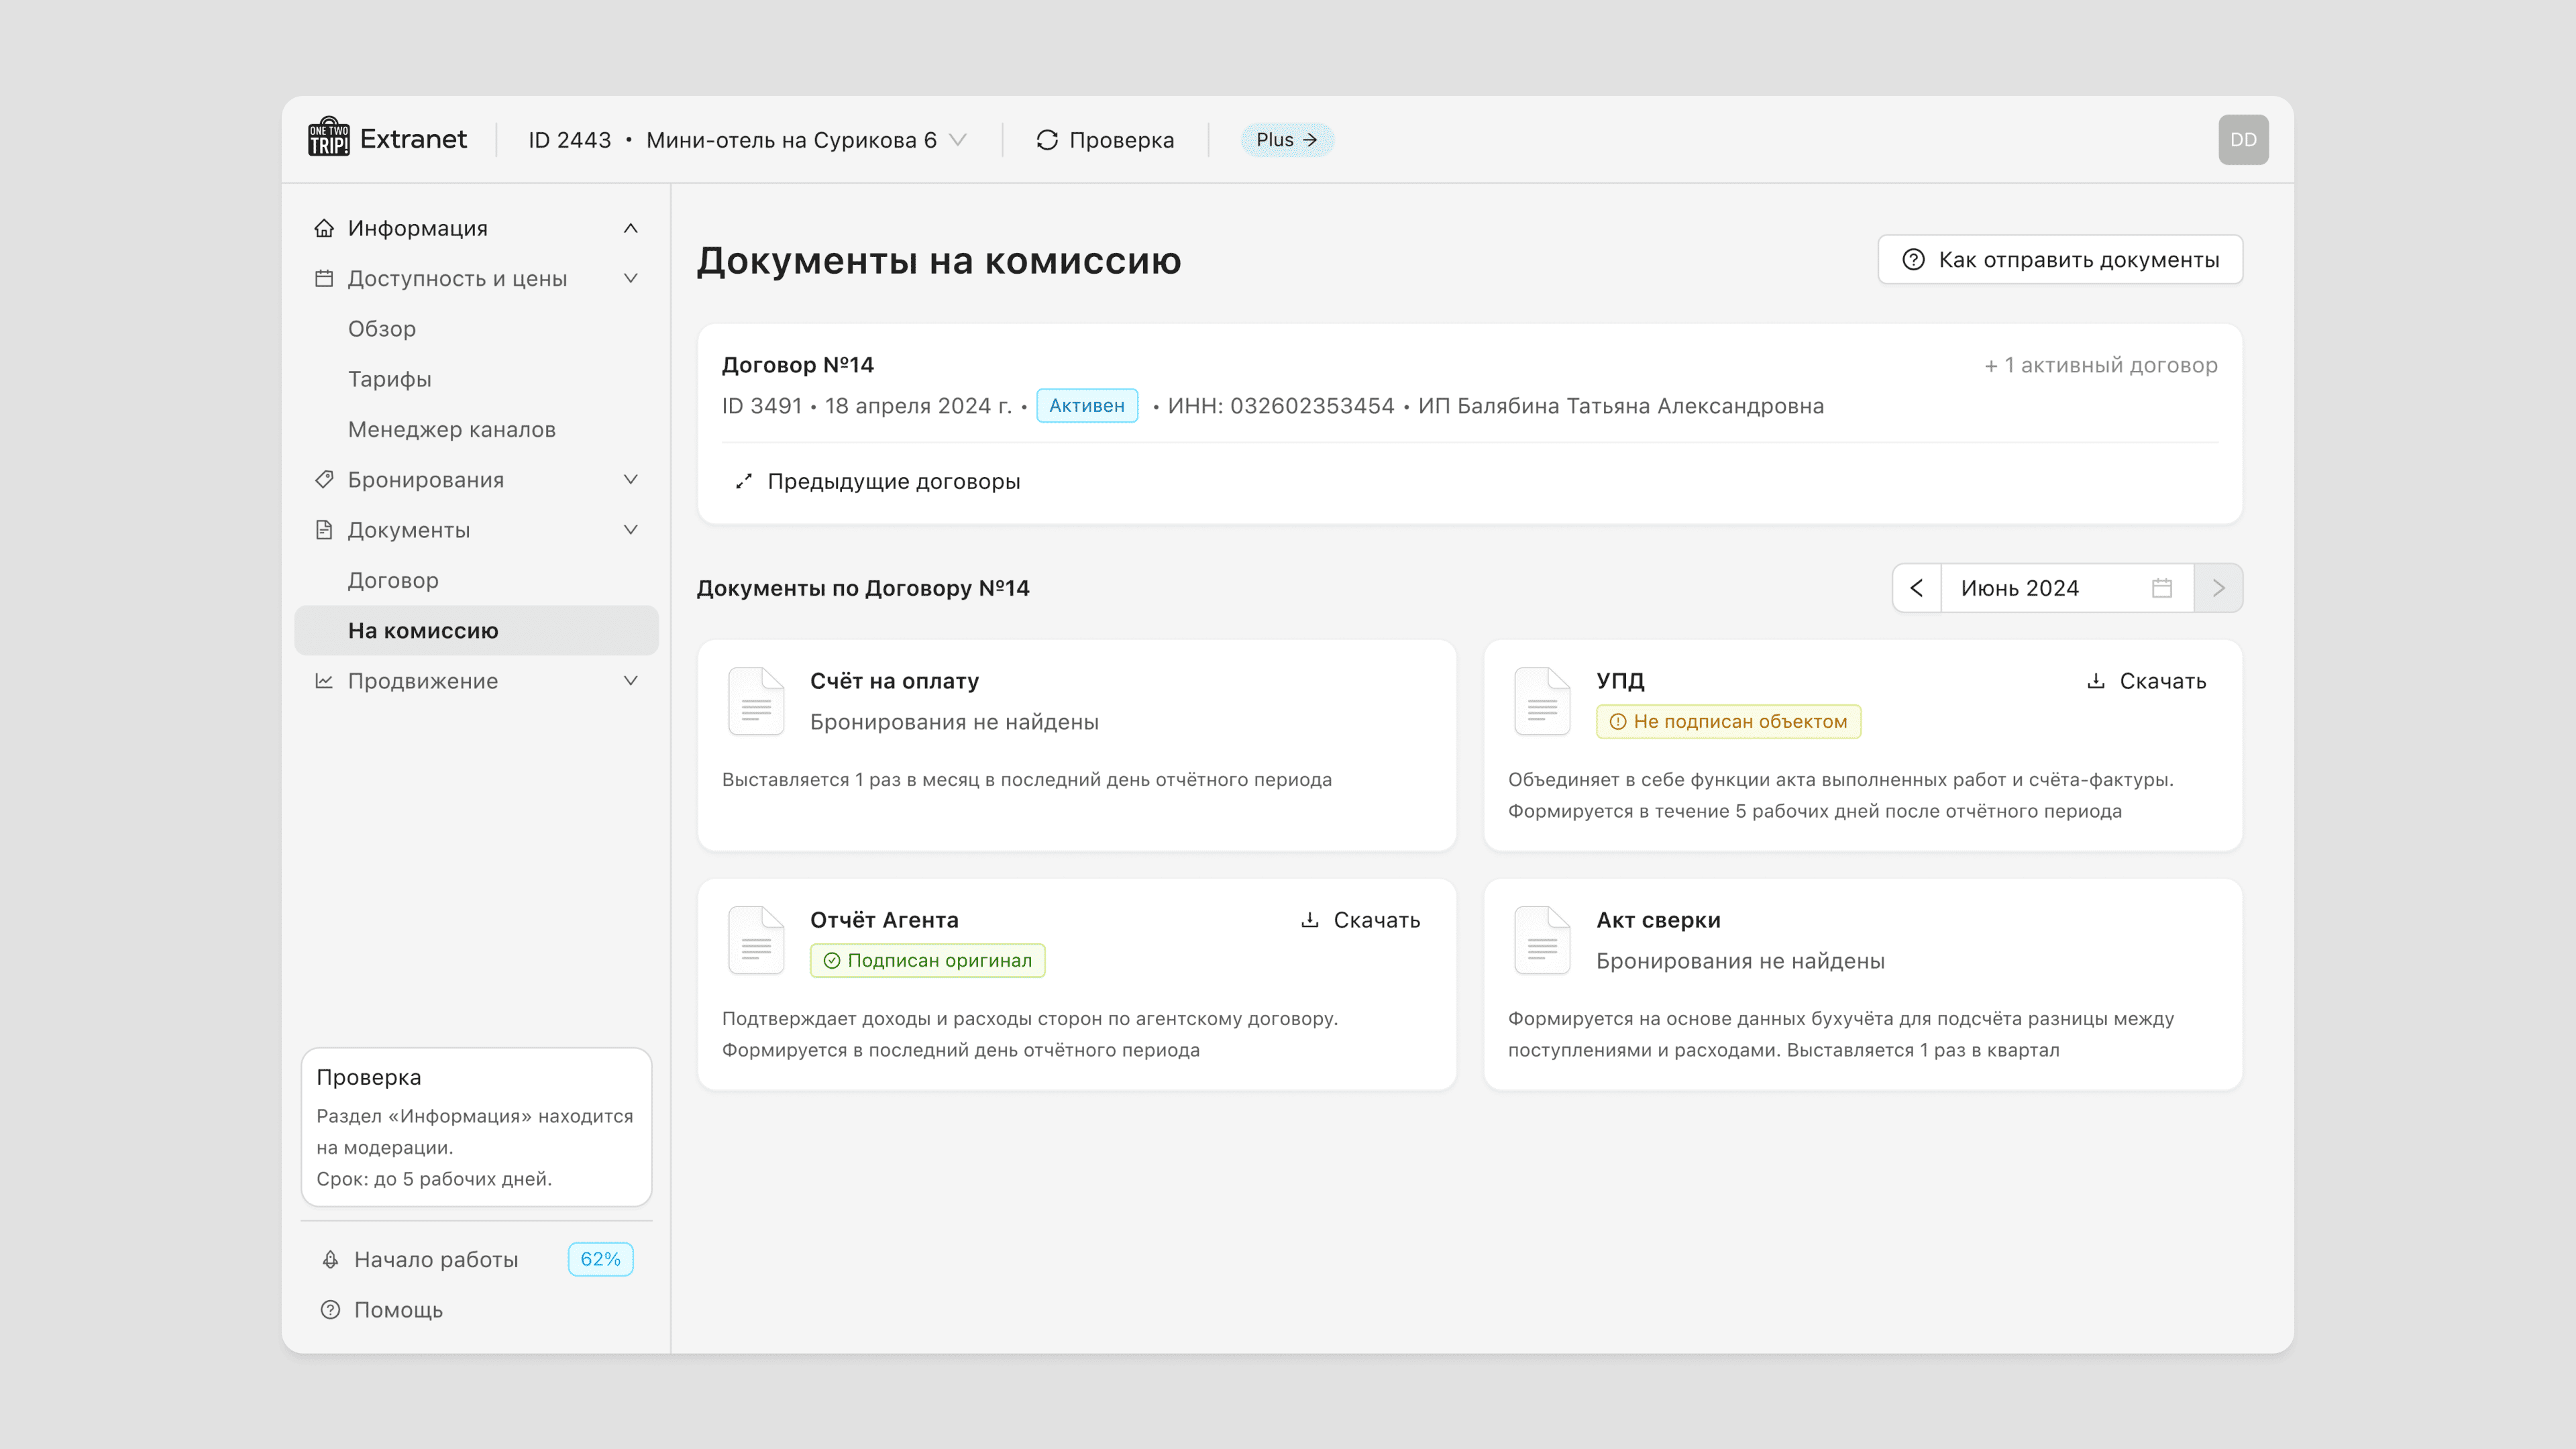Image resolution: width=2576 pixels, height=1449 pixels.
Task: Collapse the Информация sidebar section
Action: click(630, 228)
